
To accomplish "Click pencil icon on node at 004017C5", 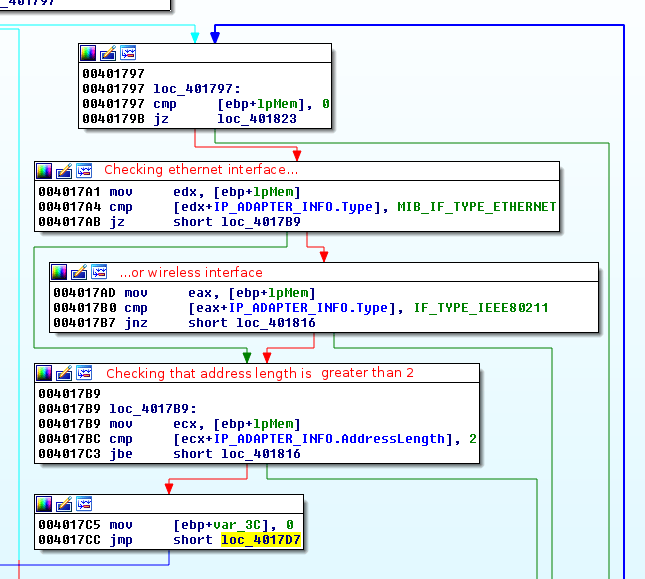I will (x=64, y=505).
